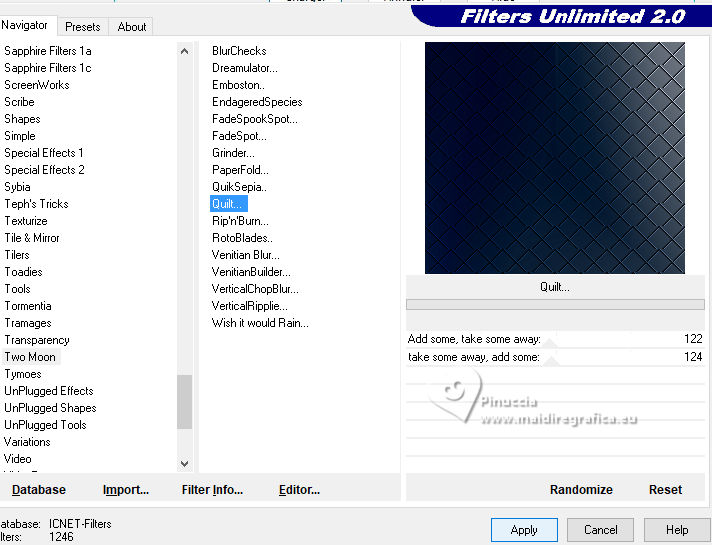Select Tramages category
This screenshot has width=712, height=545.
[28, 323]
